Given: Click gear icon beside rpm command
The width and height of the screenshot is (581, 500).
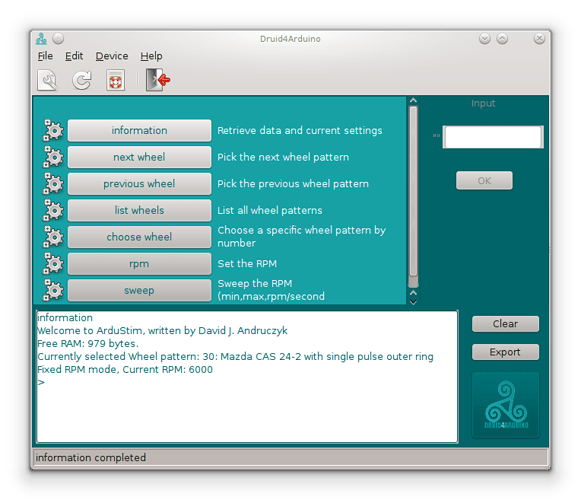Looking at the screenshot, I should point(53,264).
